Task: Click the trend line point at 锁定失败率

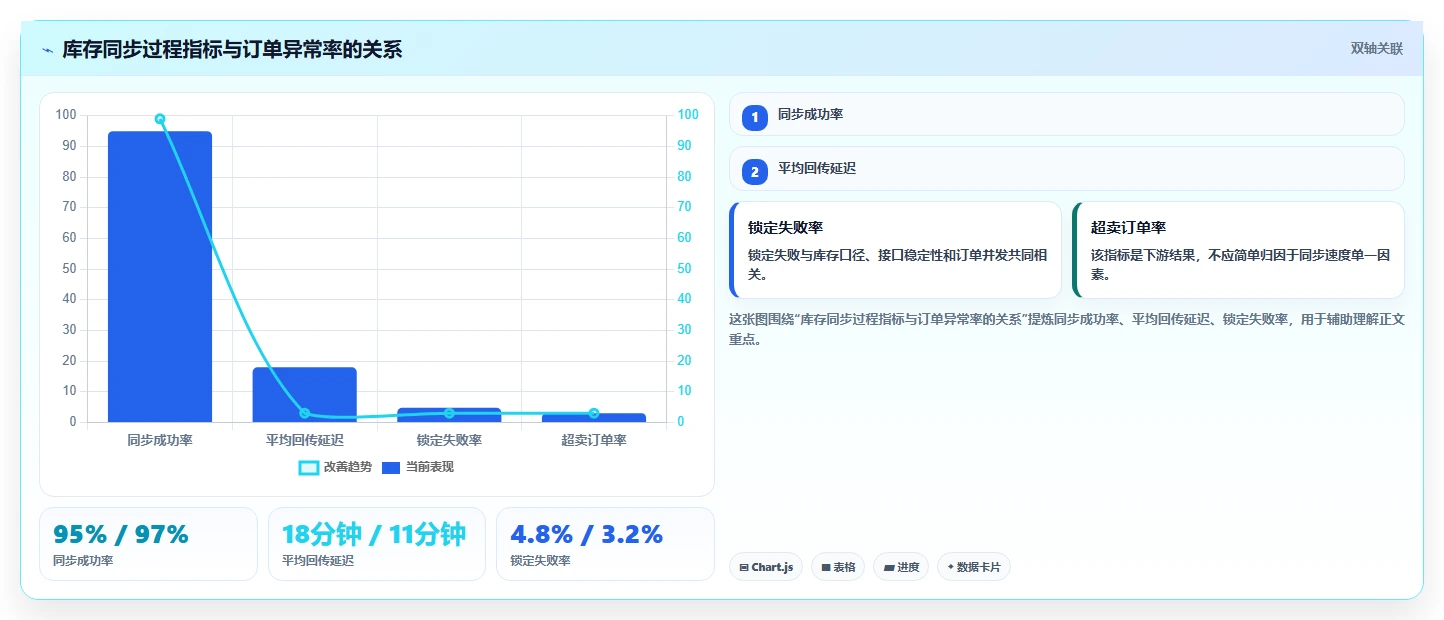Action: click(449, 413)
